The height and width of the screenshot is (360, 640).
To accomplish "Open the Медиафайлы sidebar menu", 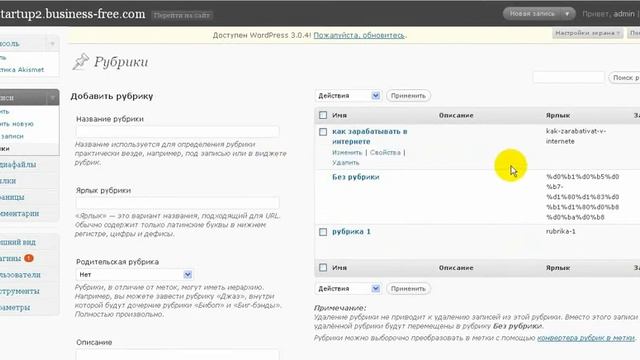I will point(18,164).
